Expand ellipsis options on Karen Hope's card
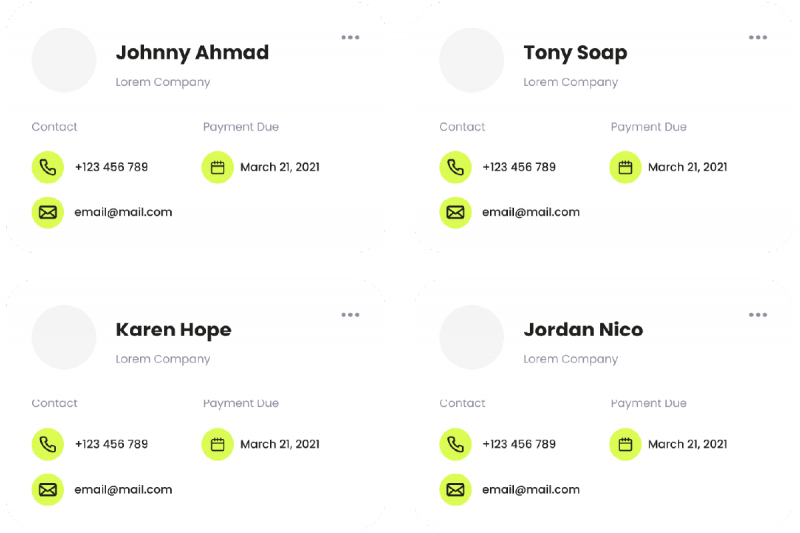The image size is (800, 533). [350, 315]
